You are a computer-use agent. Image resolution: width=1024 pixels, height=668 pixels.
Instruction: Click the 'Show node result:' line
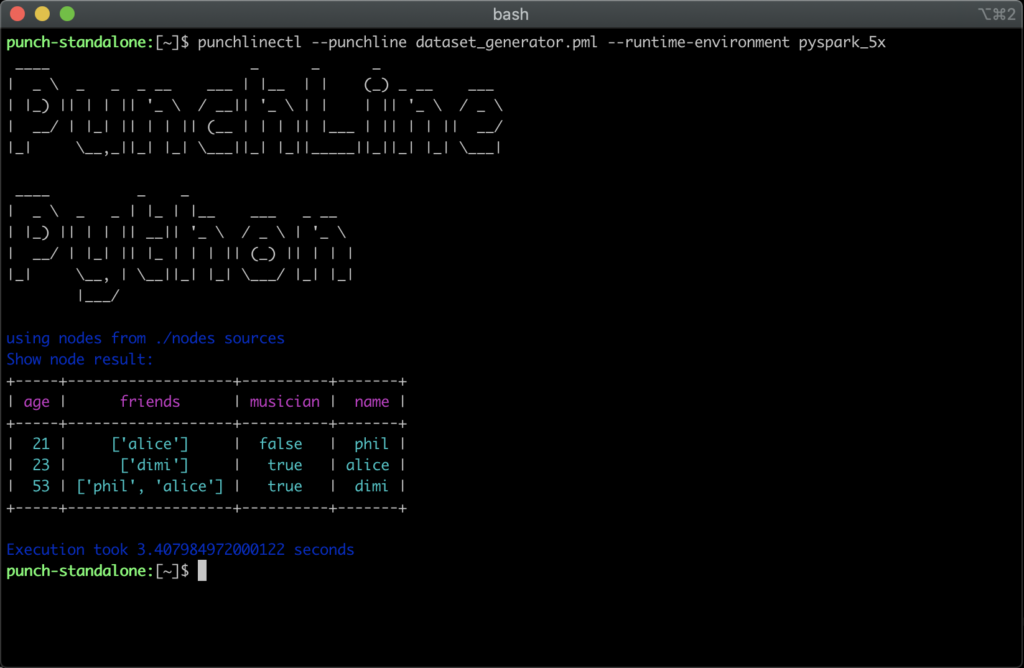(80, 359)
